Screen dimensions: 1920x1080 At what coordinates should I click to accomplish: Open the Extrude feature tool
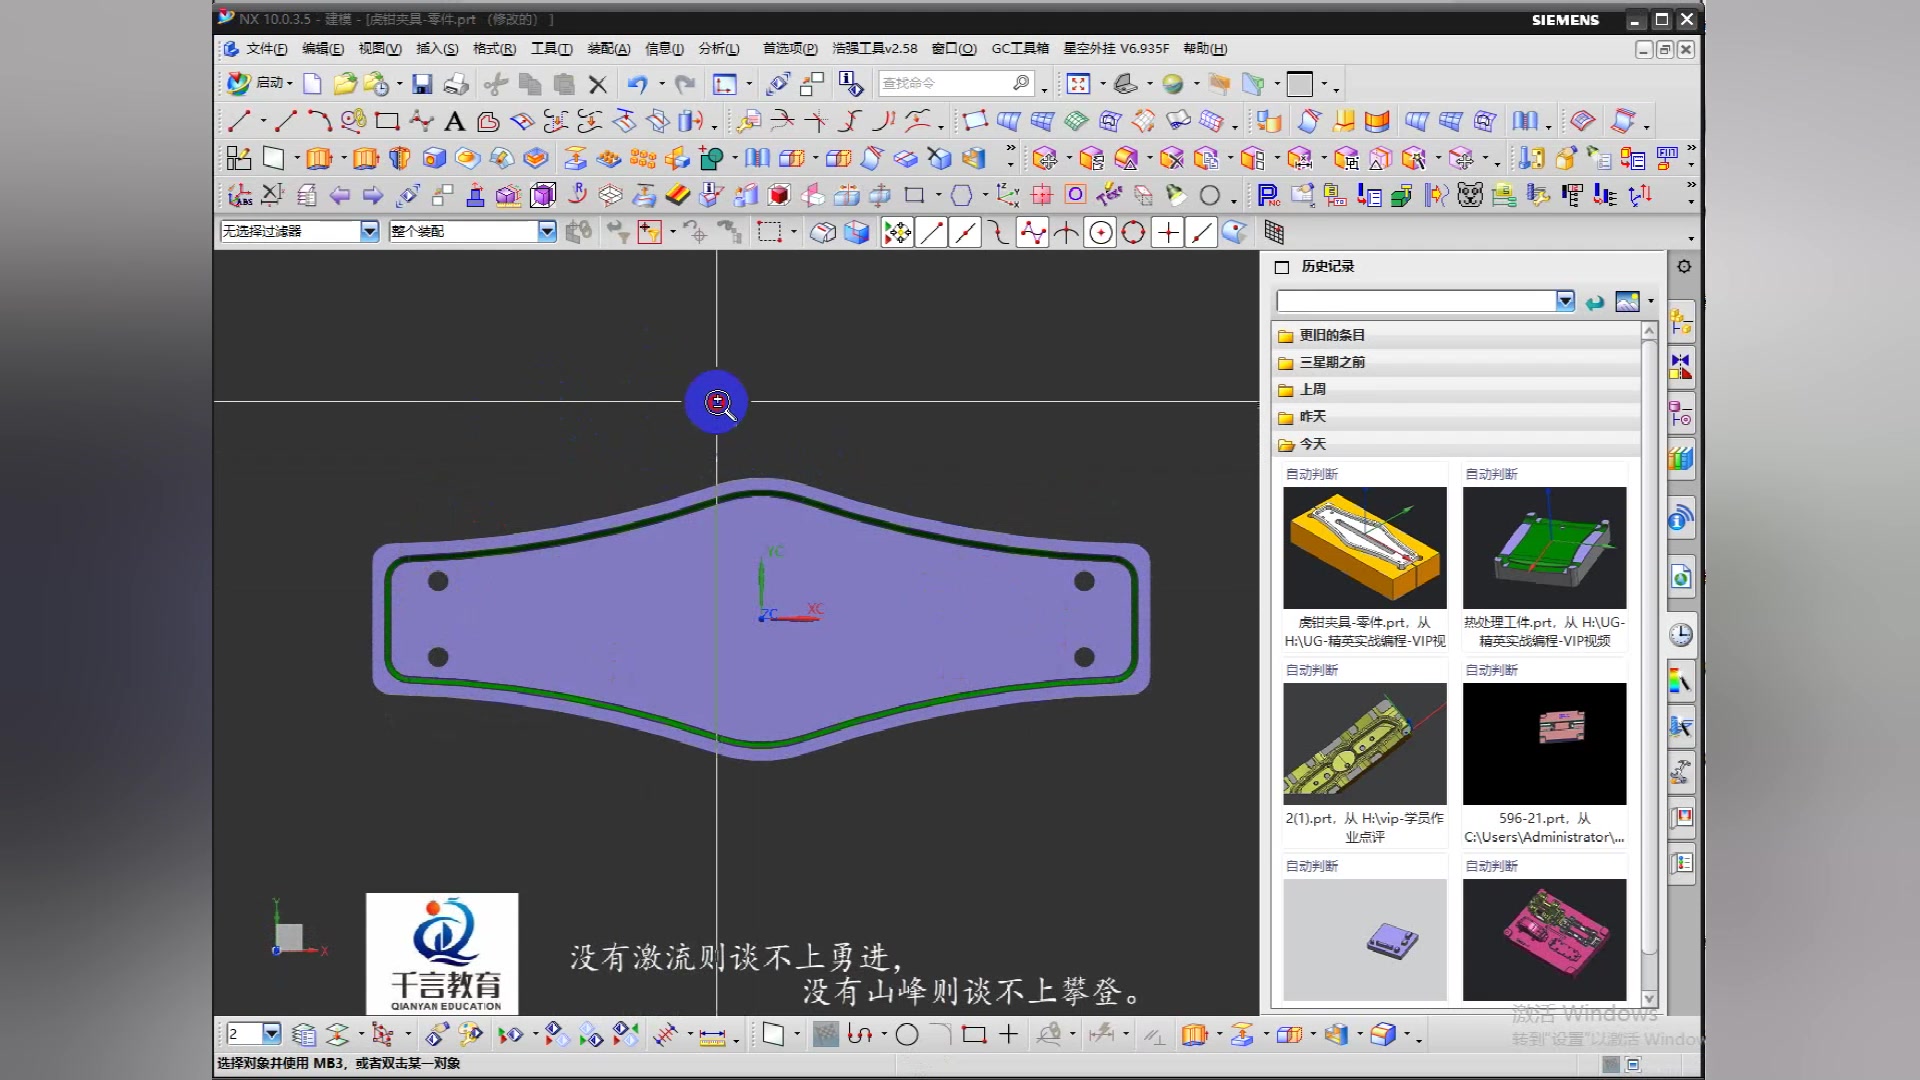(x=319, y=159)
